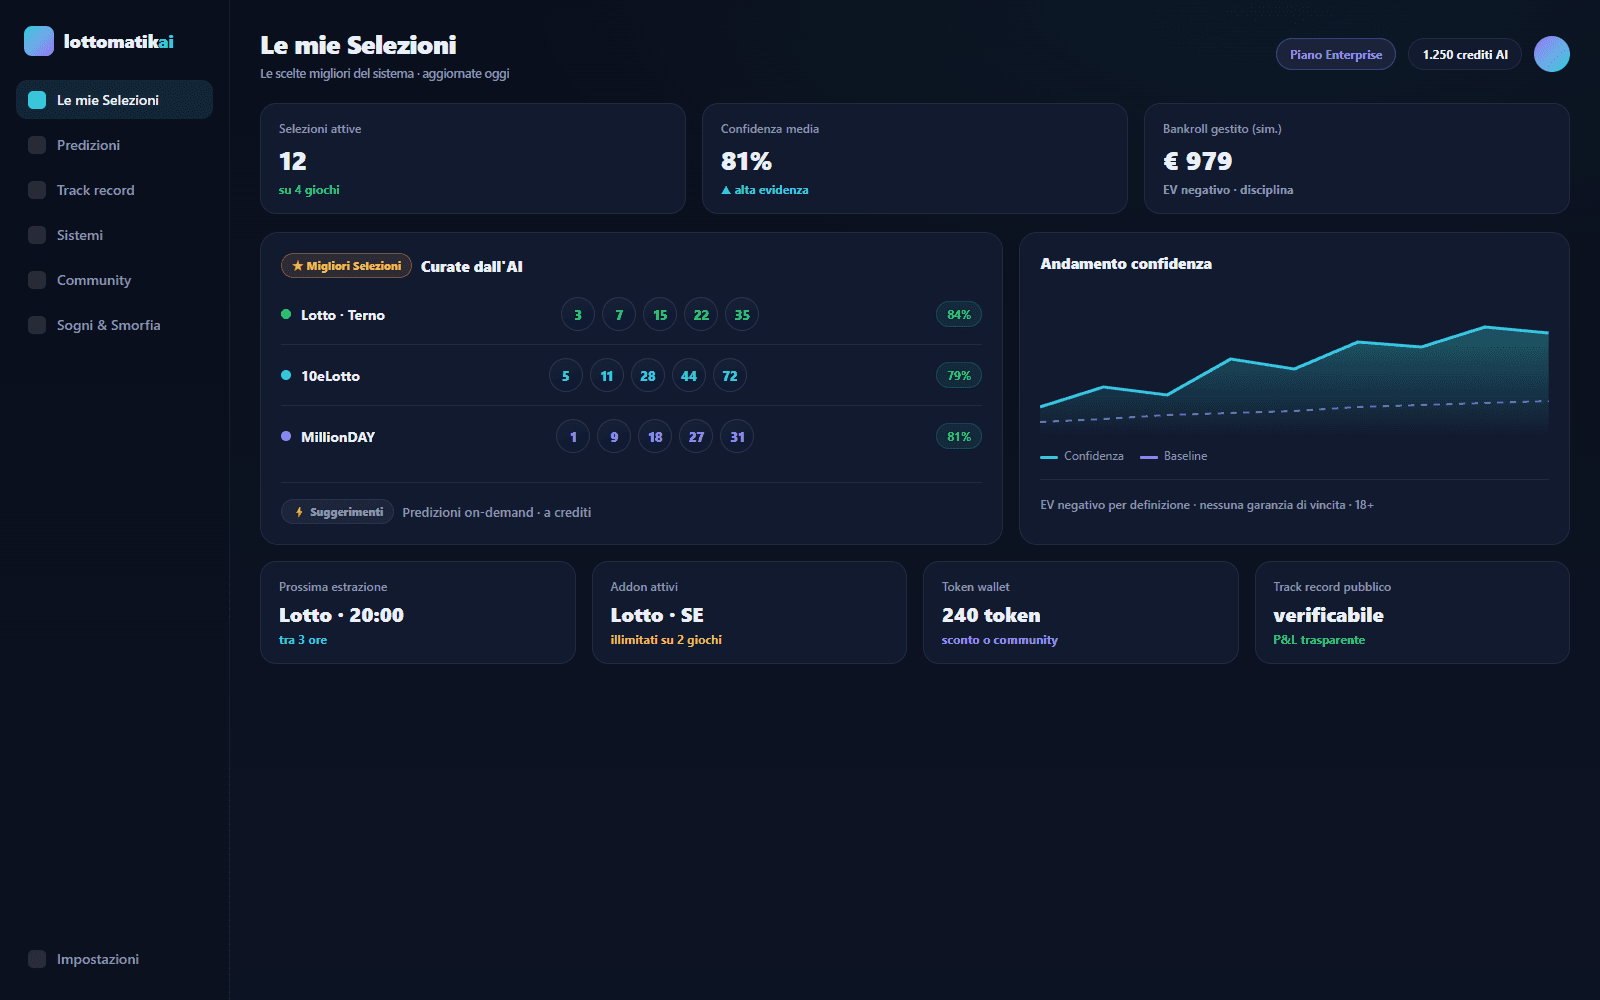
Task: Click the Sistemi sidebar icon
Action: point(37,235)
